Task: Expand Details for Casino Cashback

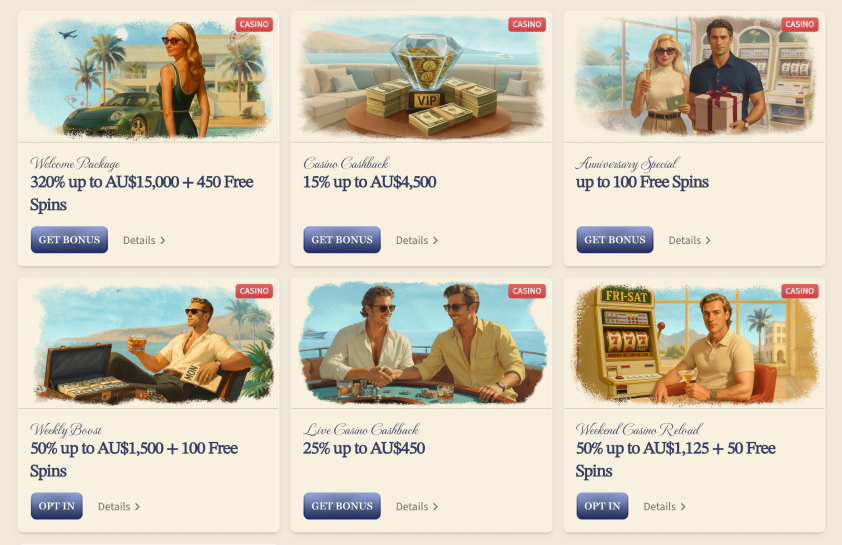Action: pos(417,241)
